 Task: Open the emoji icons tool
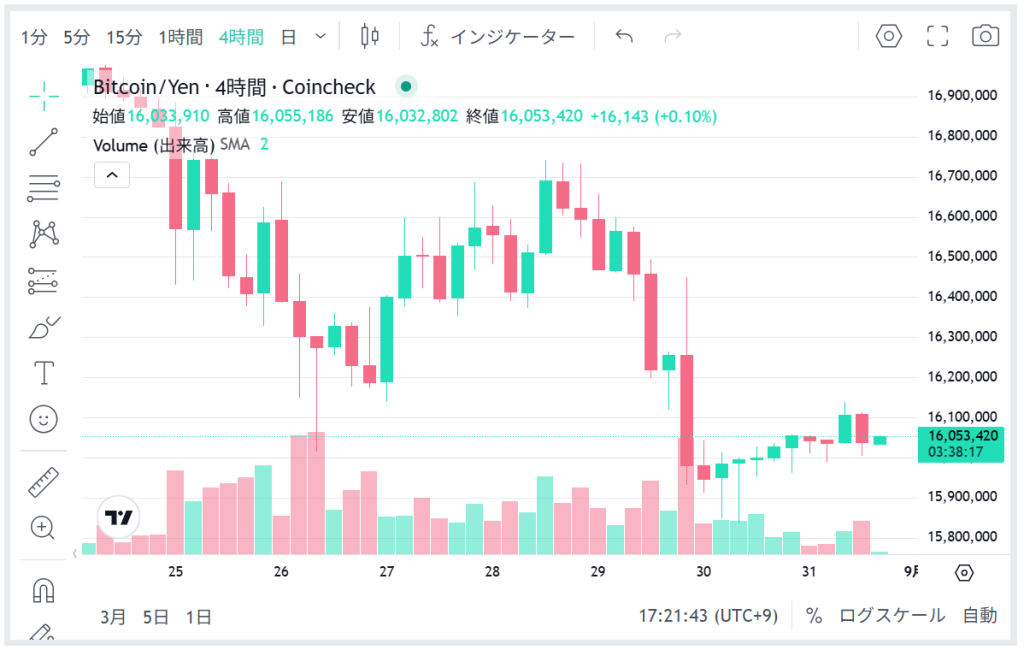tap(44, 419)
